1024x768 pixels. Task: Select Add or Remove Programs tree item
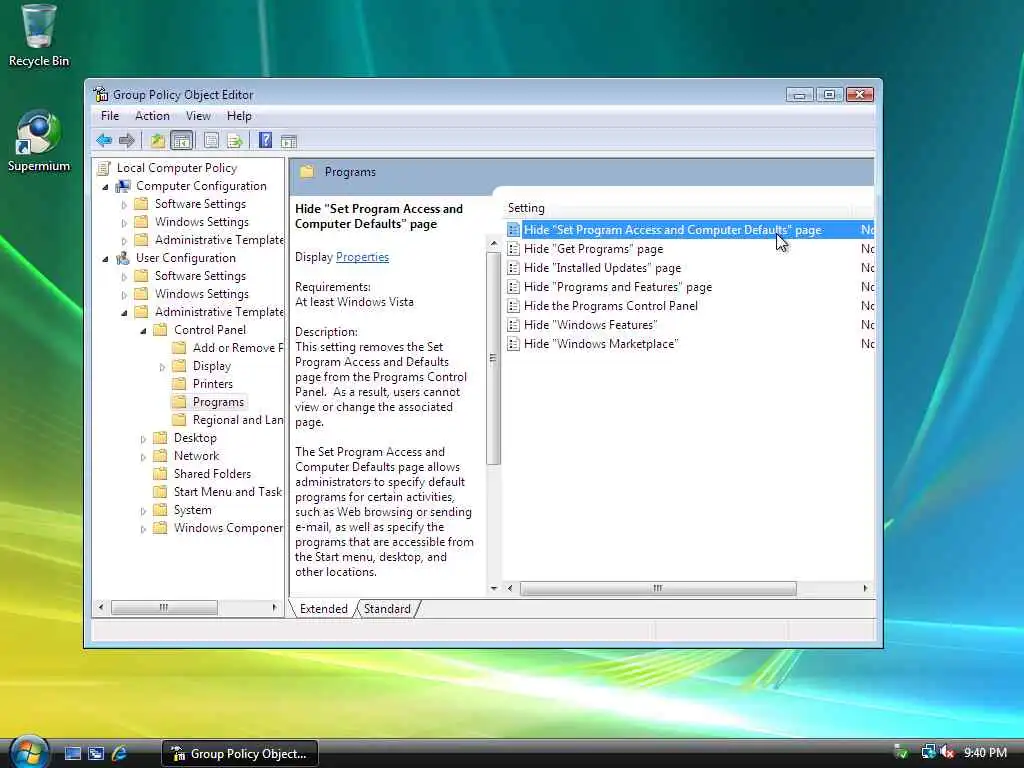pos(238,347)
